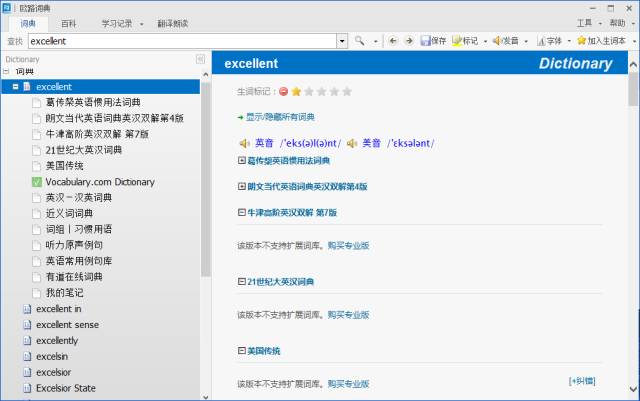This screenshot has height=401, width=640.
Task: Click the excellent sense entry icon
Action: [x=27, y=325]
